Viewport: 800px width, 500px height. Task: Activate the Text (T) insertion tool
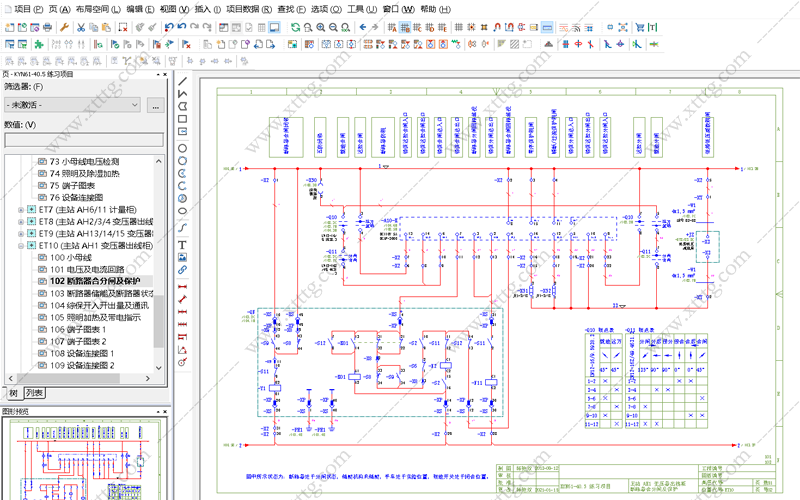pyautogui.click(x=182, y=244)
